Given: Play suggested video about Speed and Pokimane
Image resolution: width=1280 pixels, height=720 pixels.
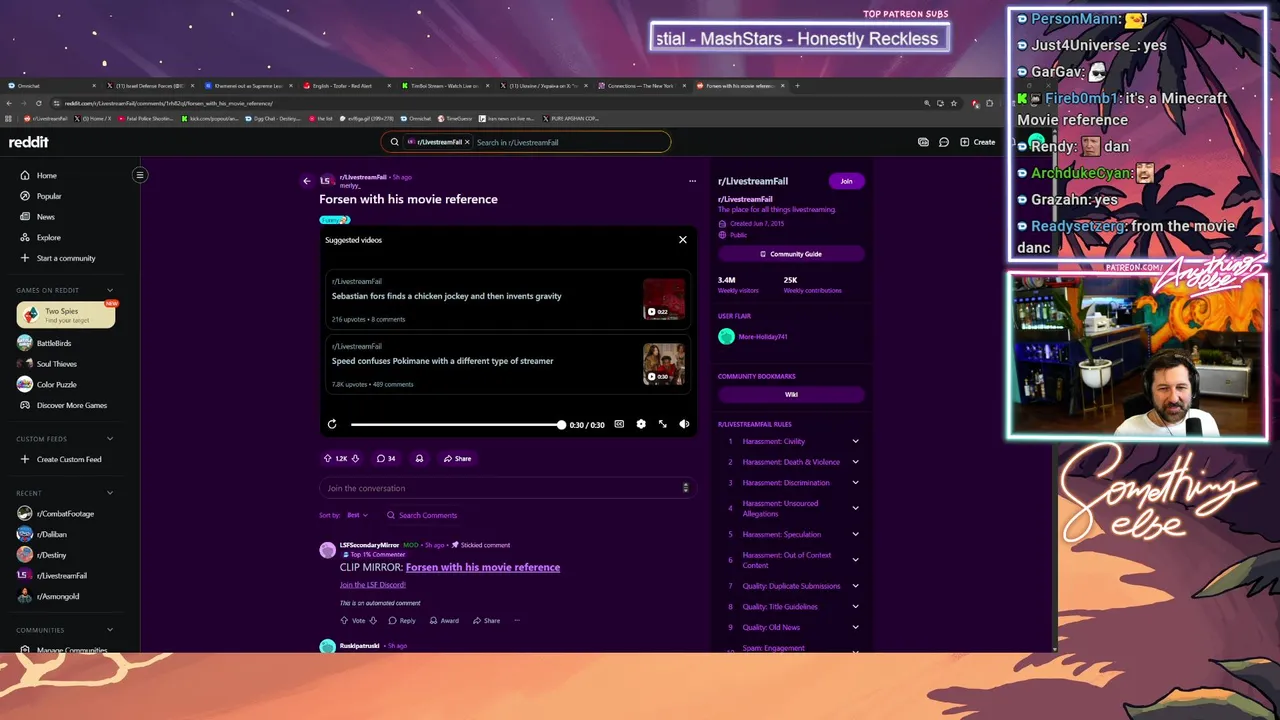Looking at the screenshot, I should (507, 365).
